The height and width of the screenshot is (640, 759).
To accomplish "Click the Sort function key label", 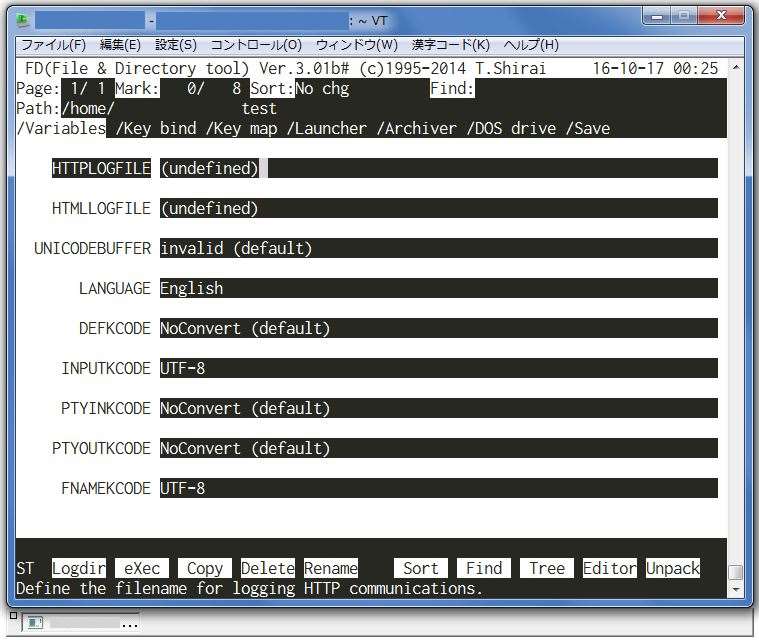I will [x=421, y=568].
